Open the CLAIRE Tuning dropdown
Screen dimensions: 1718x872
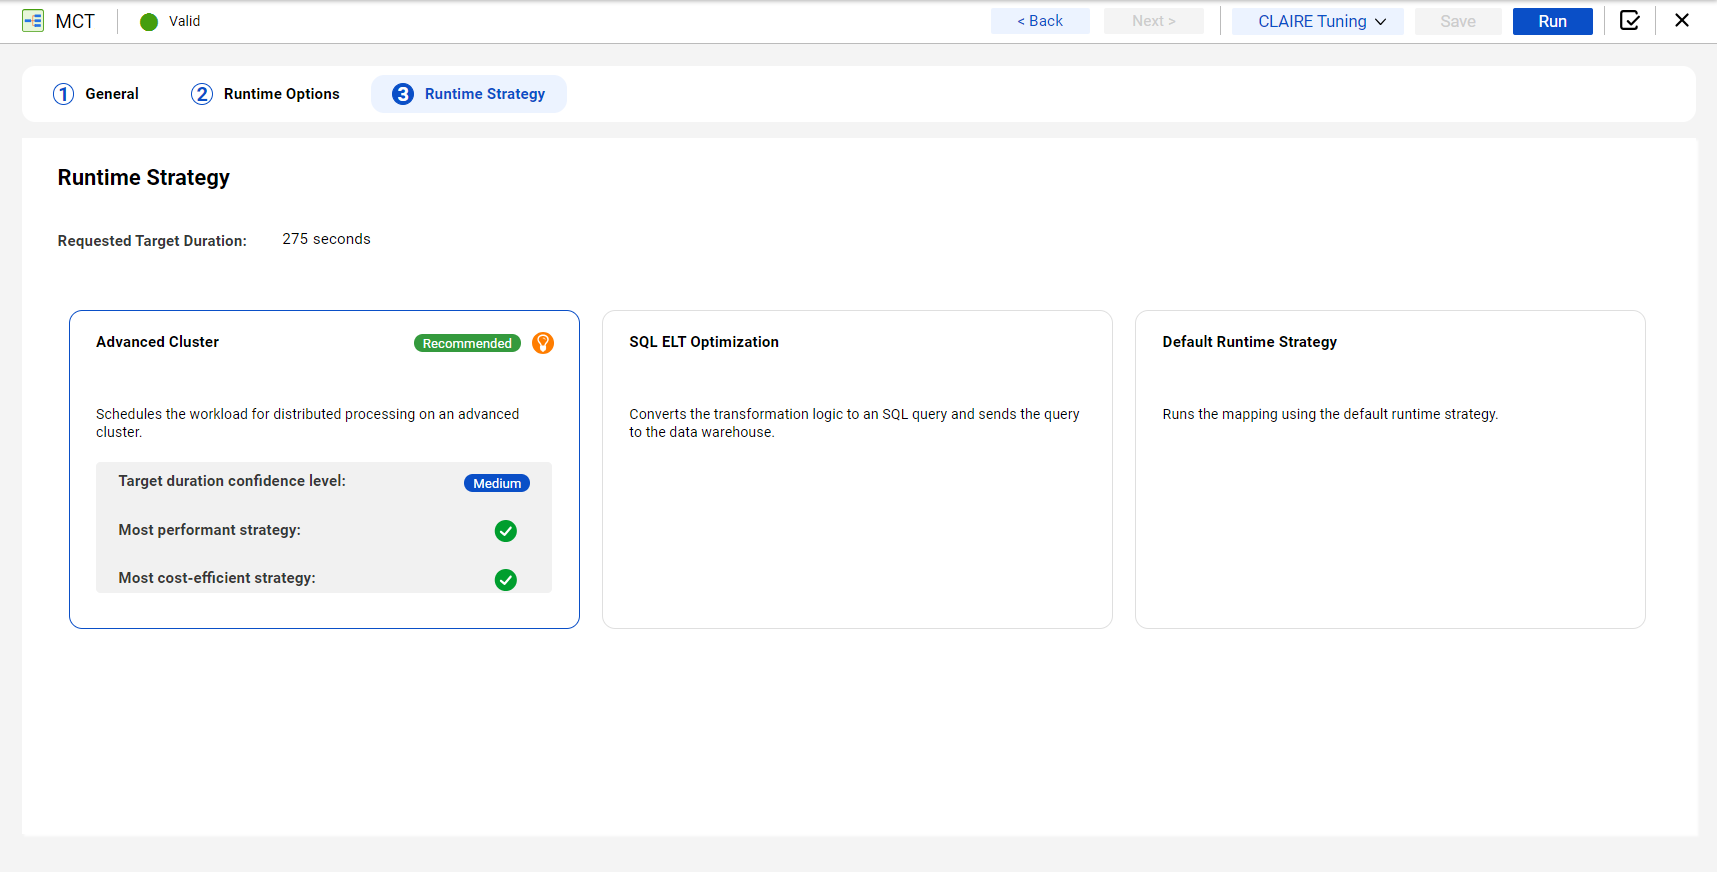pyautogui.click(x=1318, y=21)
